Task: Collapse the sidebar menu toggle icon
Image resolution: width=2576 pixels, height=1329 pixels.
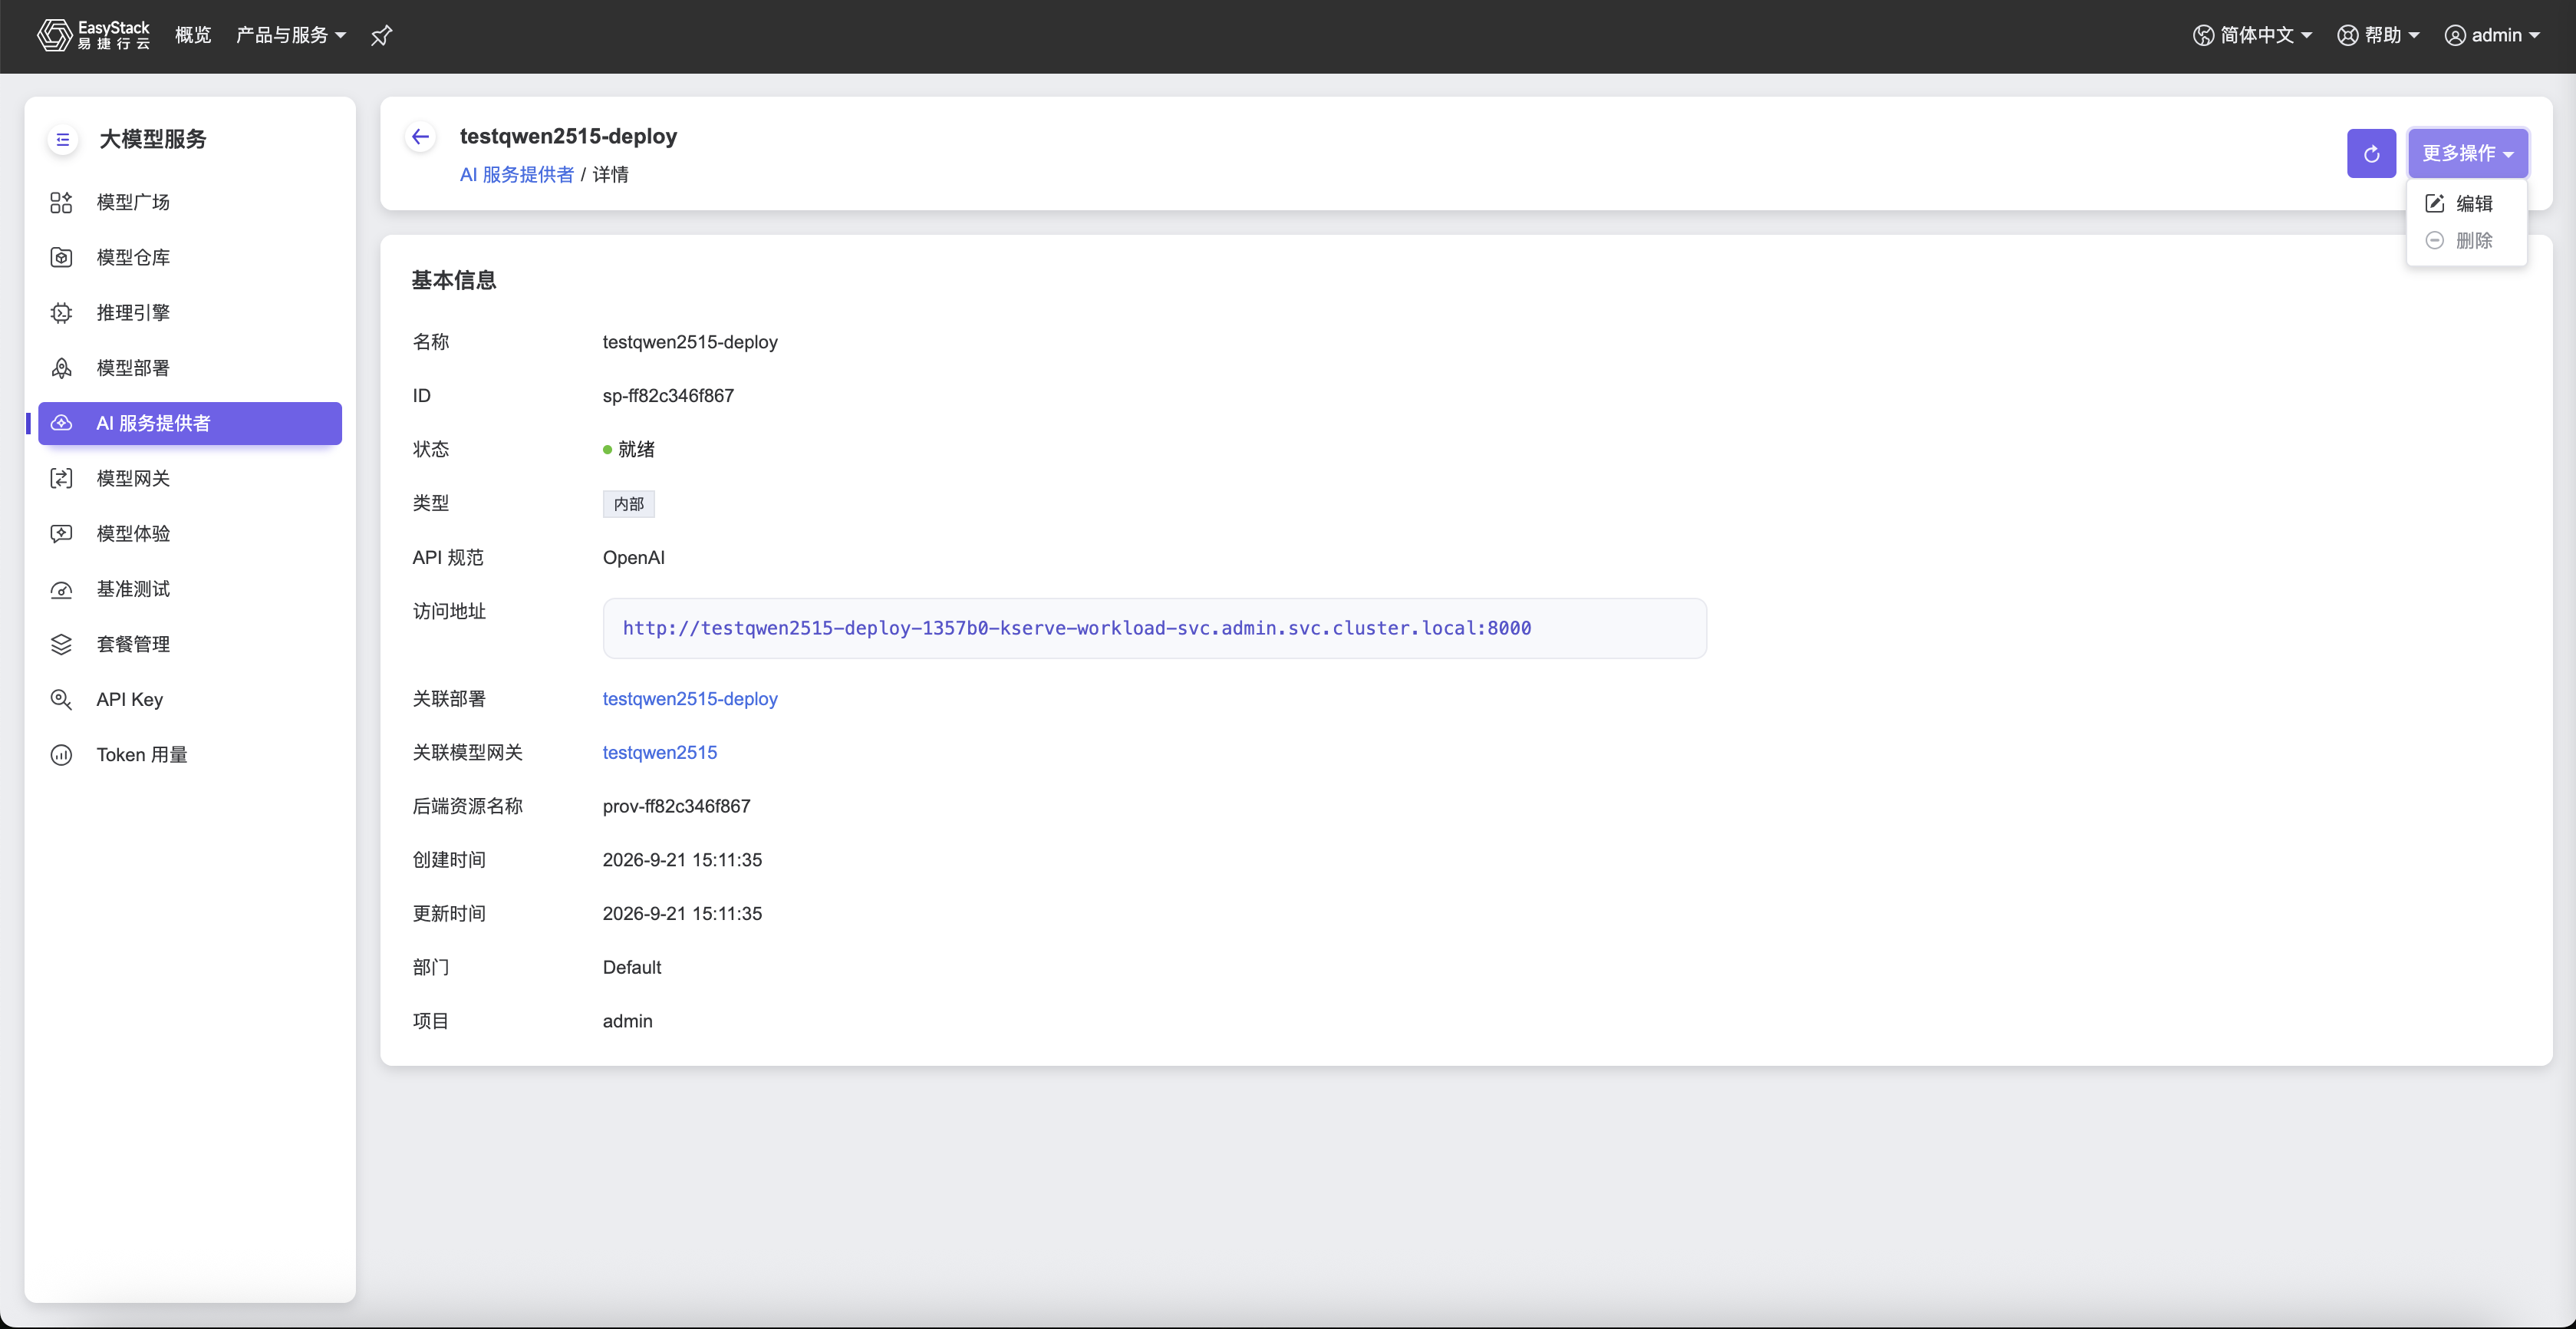Action: pyautogui.click(x=63, y=139)
